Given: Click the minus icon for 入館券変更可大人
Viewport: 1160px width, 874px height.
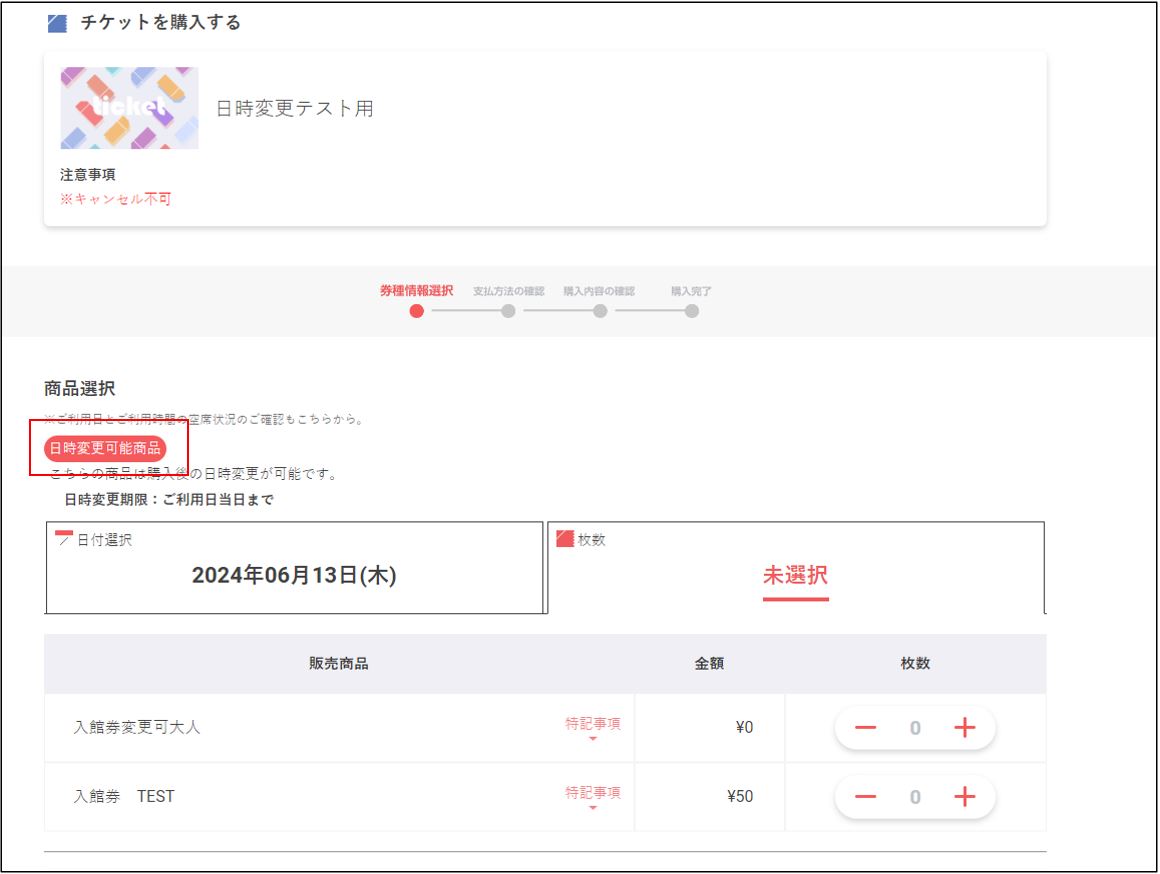Looking at the screenshot, I should click(865, 728).
